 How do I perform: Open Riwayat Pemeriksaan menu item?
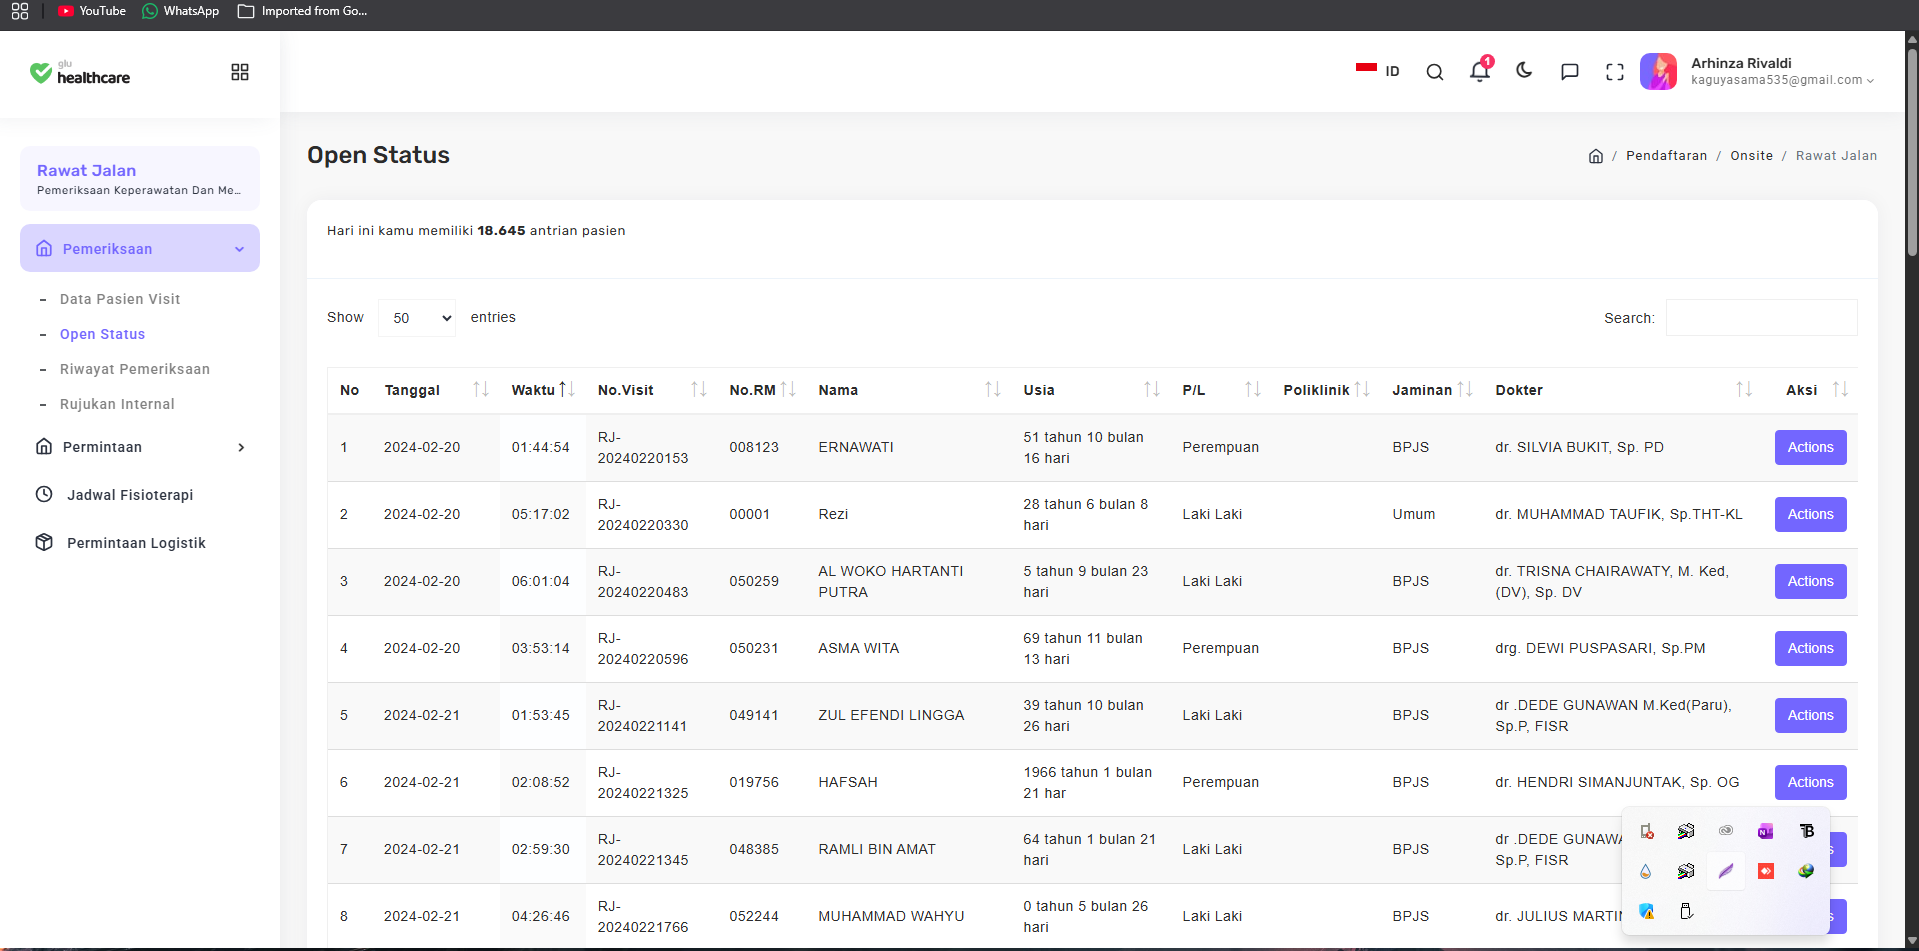(135, 369)
